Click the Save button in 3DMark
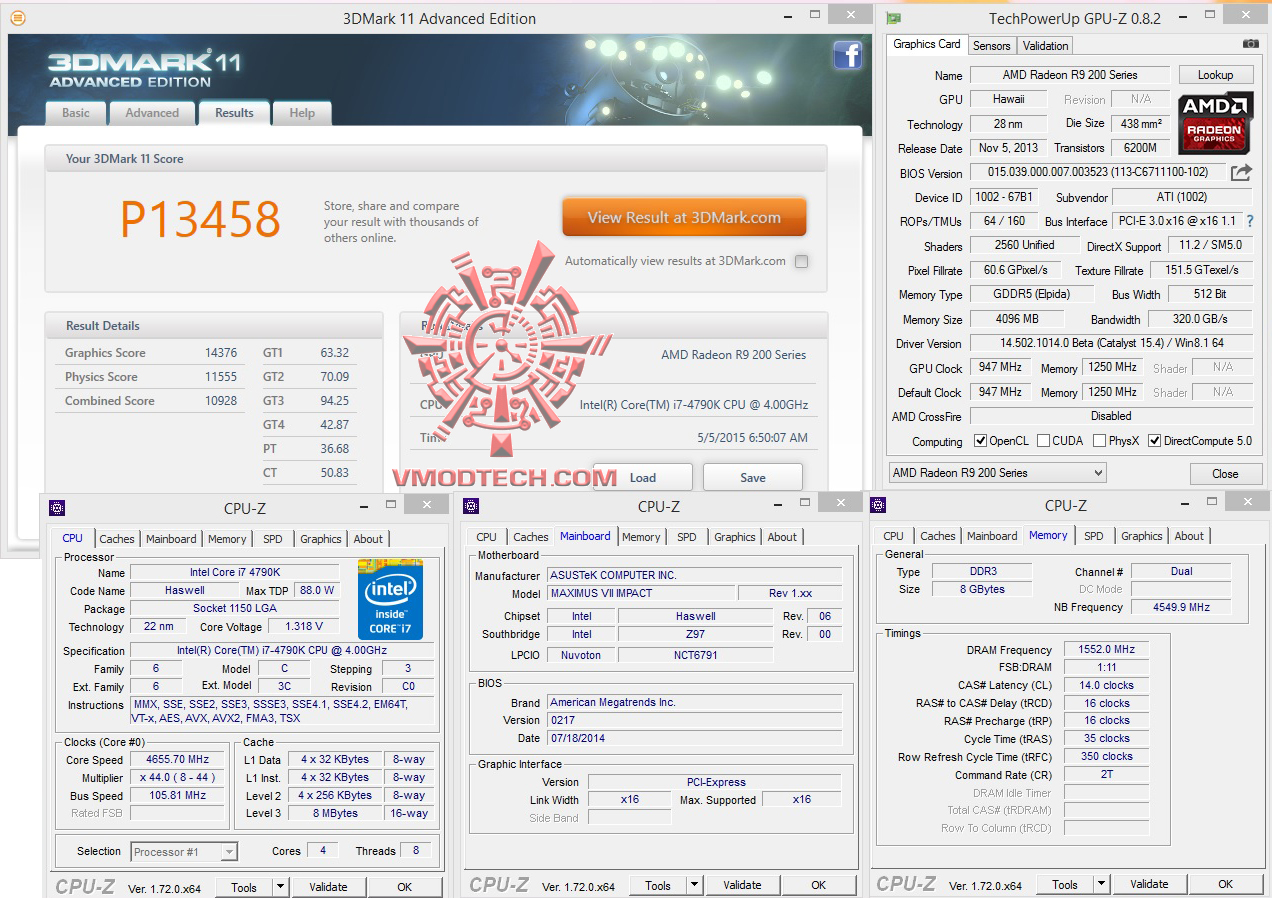This screenshot has height=898, width=1272. click(753, 477)
